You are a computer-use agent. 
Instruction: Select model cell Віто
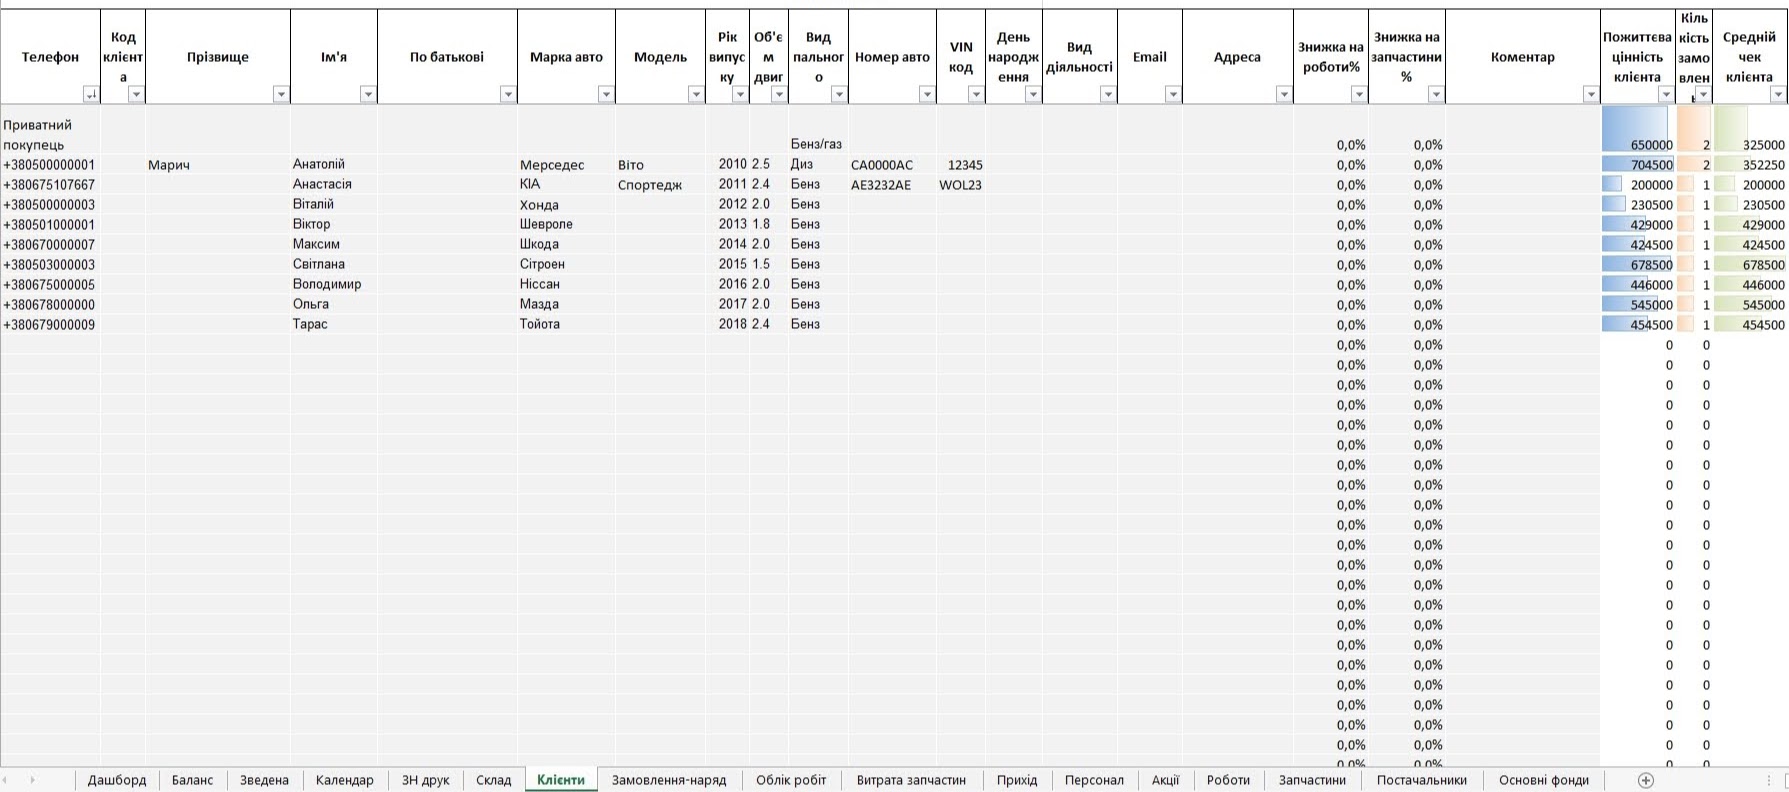(x=660, y=165)
